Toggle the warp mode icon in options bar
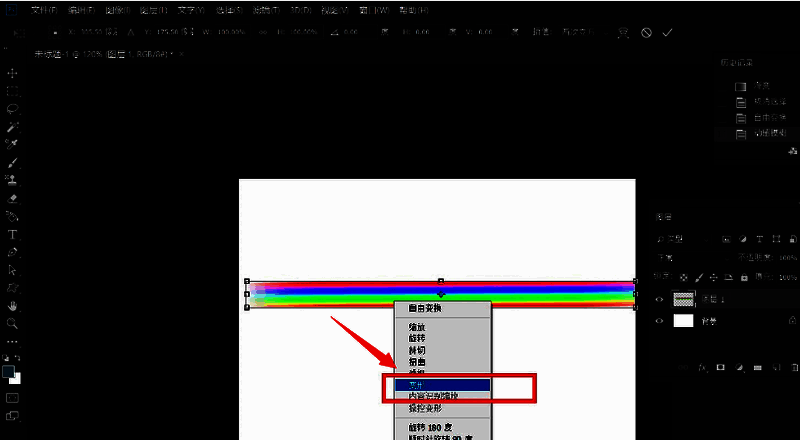800x440 pixels. (x=623, y=32)
